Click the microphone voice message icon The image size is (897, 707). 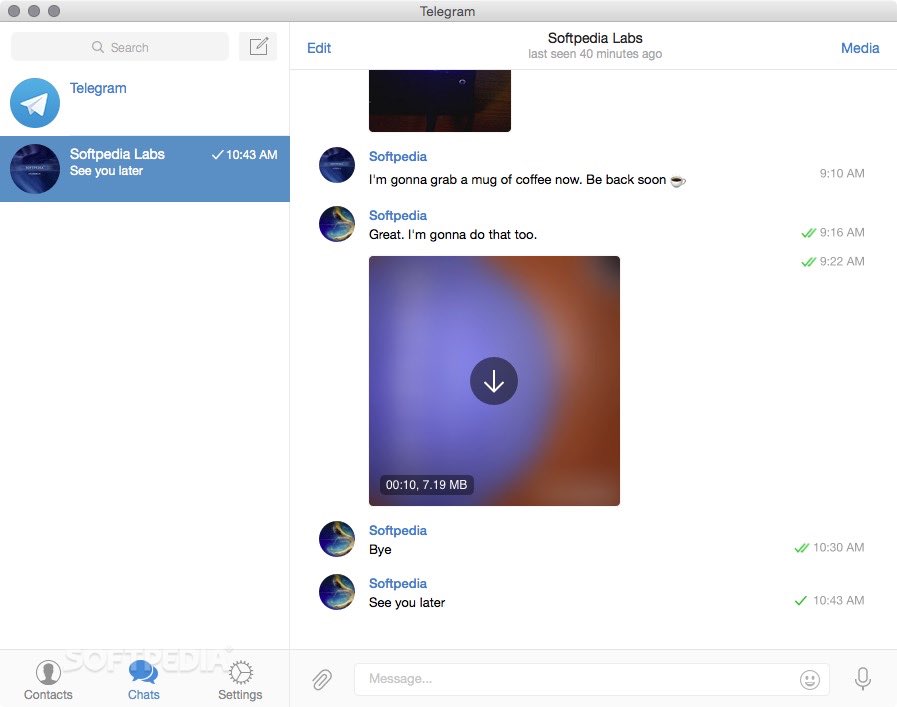pyautogui.click(x=862, y=680)
